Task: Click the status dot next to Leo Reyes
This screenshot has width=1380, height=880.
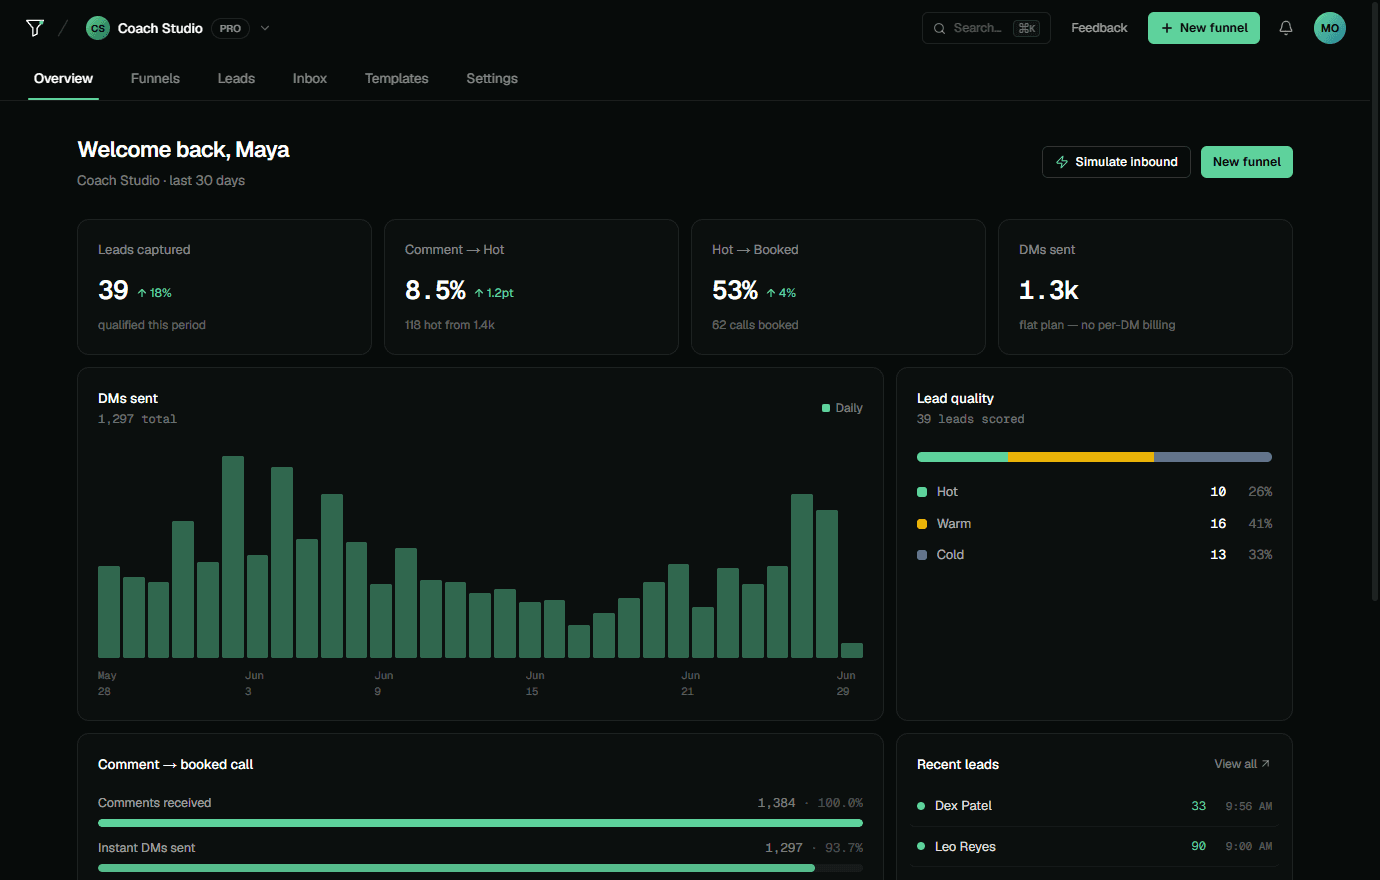Action: click(x=921, y=846)
